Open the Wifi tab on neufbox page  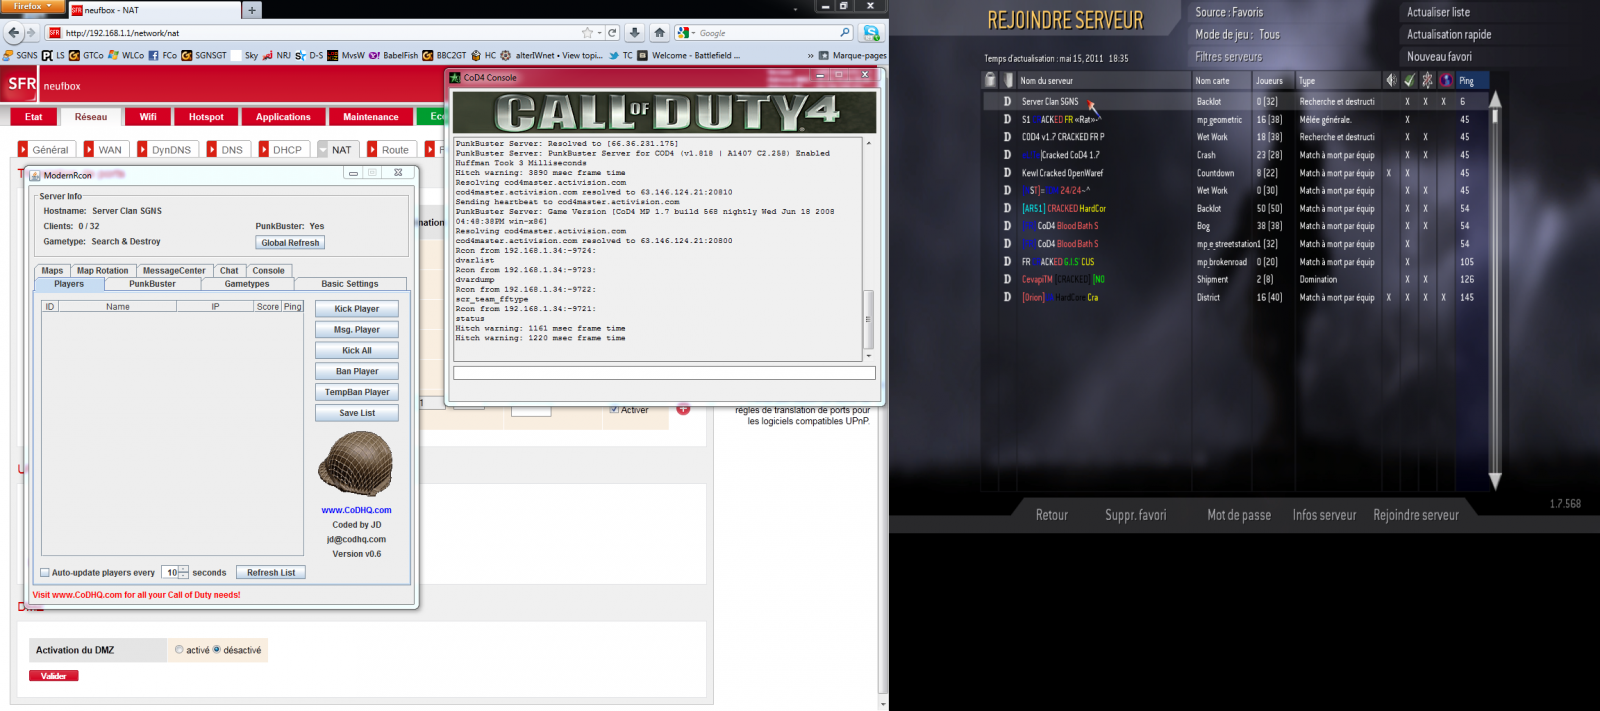[x=148, y=117]
